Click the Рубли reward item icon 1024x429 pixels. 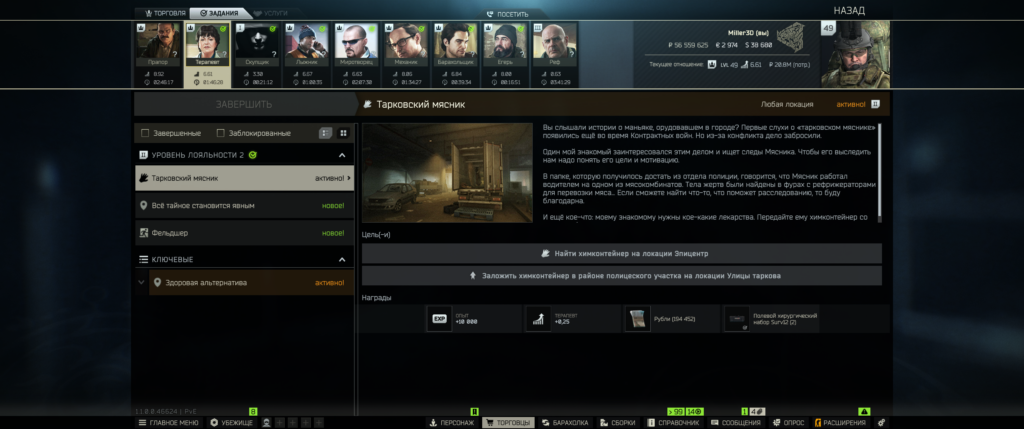click(x=638, y=319)
